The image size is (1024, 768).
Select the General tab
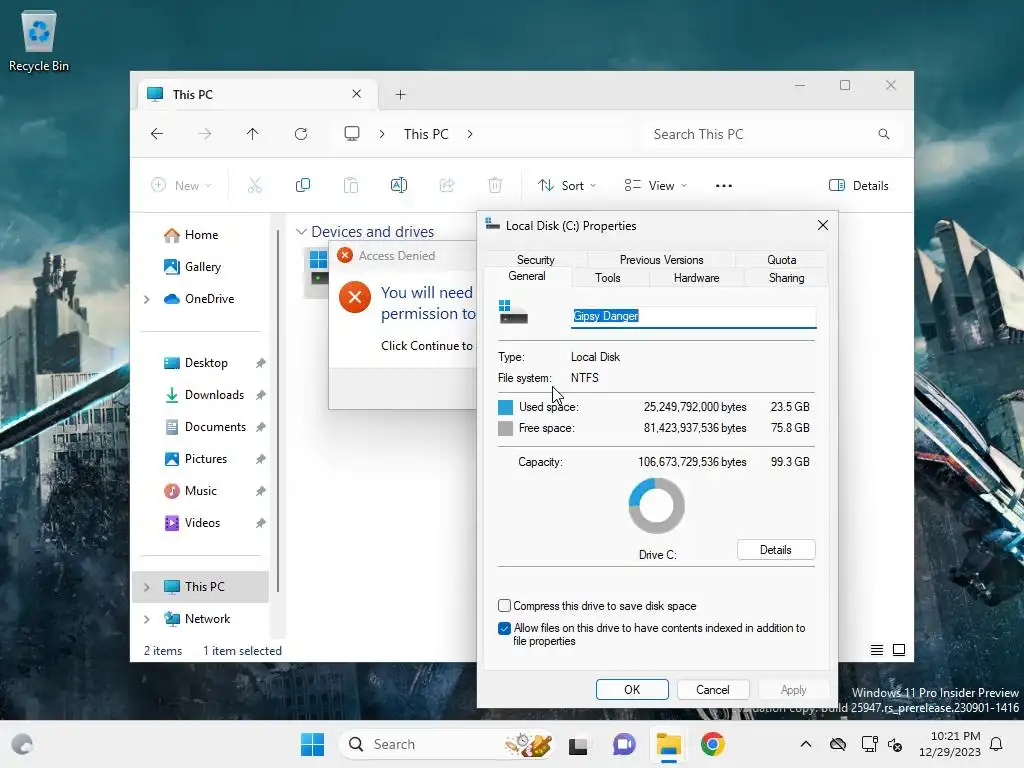coord(527,276)
